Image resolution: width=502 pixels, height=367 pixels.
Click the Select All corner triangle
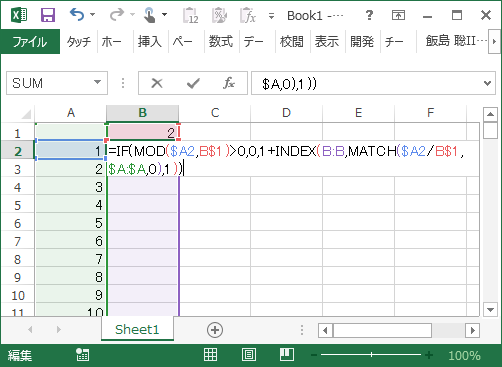(26, 114)
